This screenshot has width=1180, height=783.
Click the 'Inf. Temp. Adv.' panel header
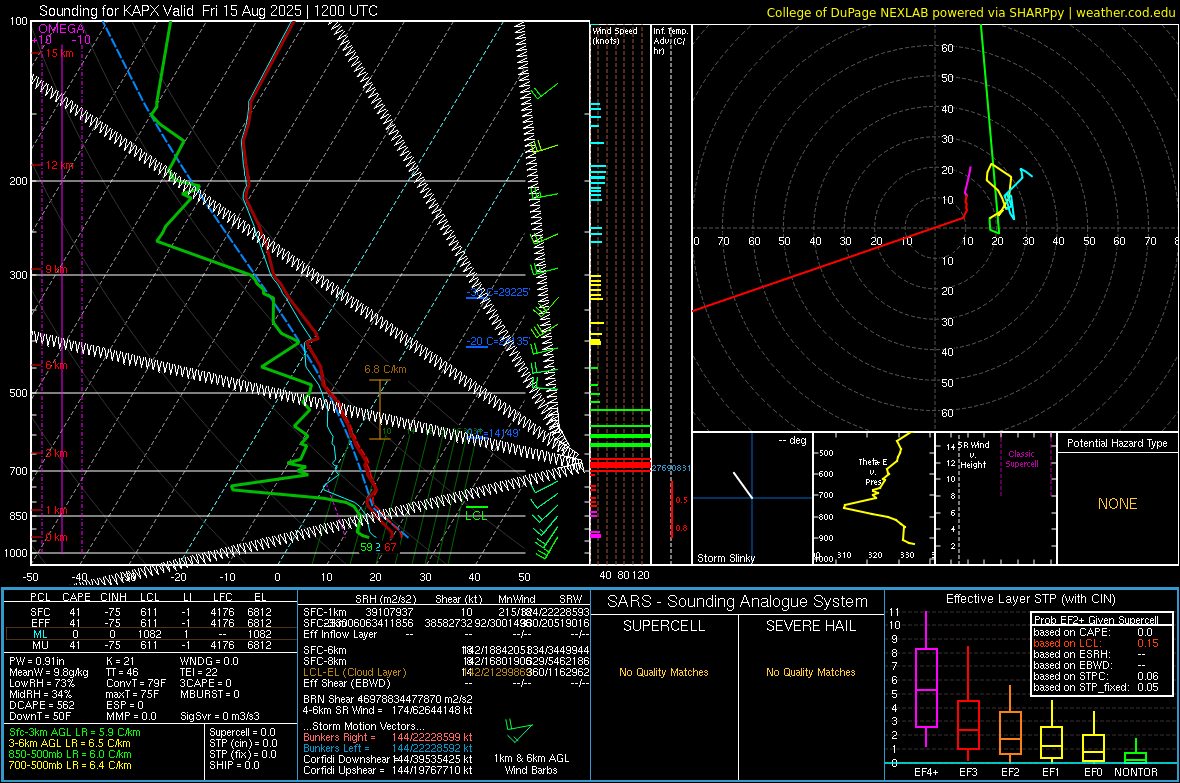[x=670, y=41]
